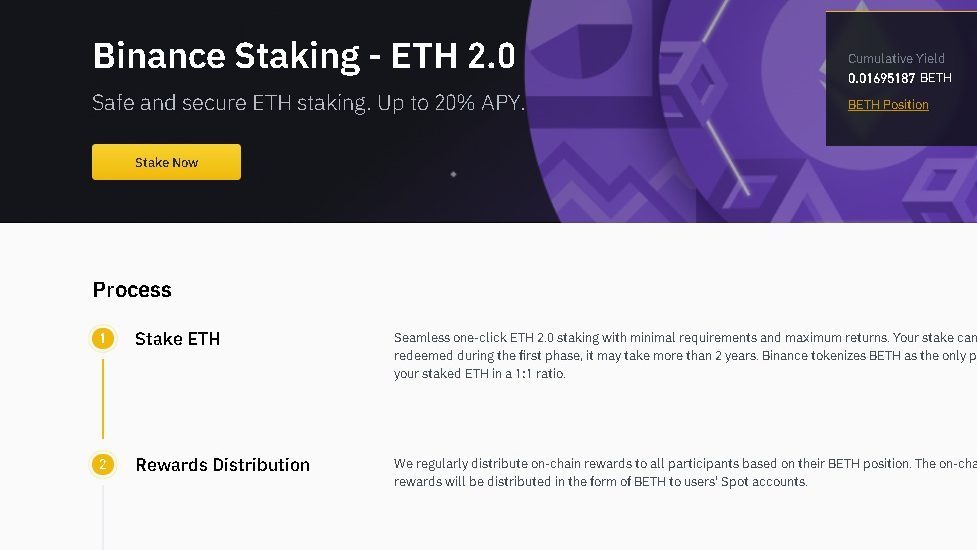Screen dimensions: 977x550
Task: Select the Stake ETH step title
Action: tap(177, 339)
